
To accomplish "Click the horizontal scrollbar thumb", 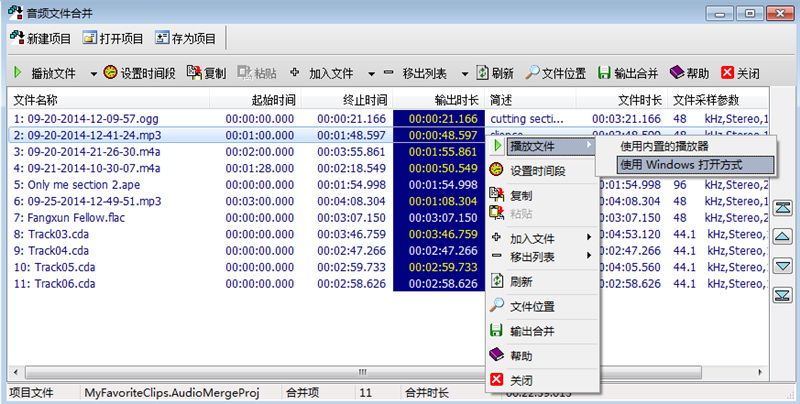I will [x=363, y=372].
